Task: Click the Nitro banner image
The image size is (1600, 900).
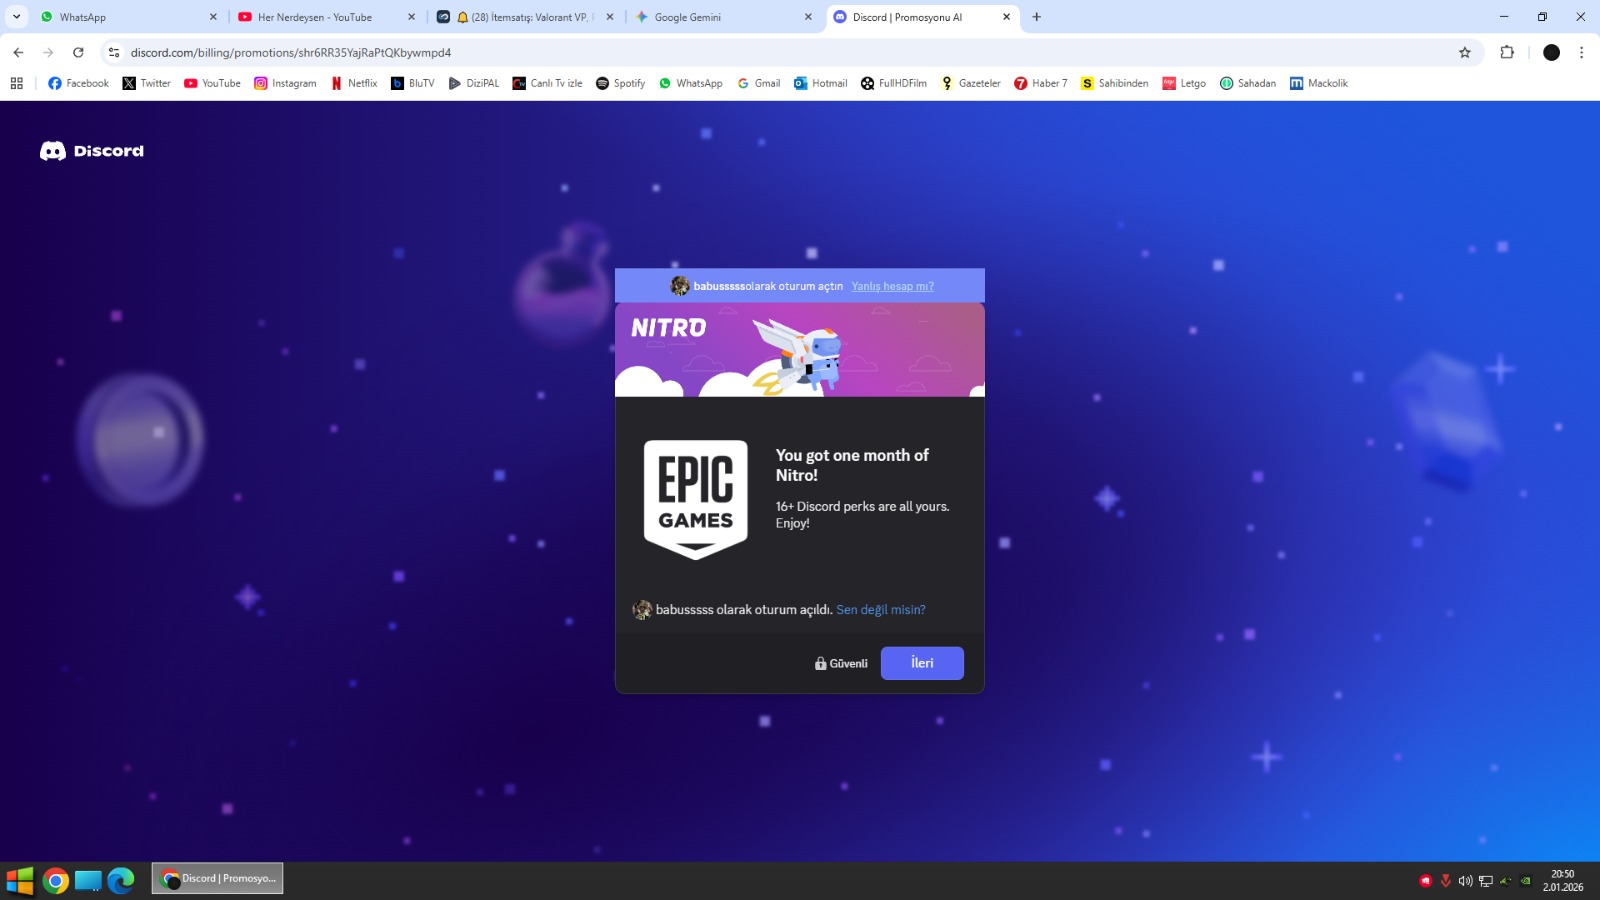Action: (800, 350)
